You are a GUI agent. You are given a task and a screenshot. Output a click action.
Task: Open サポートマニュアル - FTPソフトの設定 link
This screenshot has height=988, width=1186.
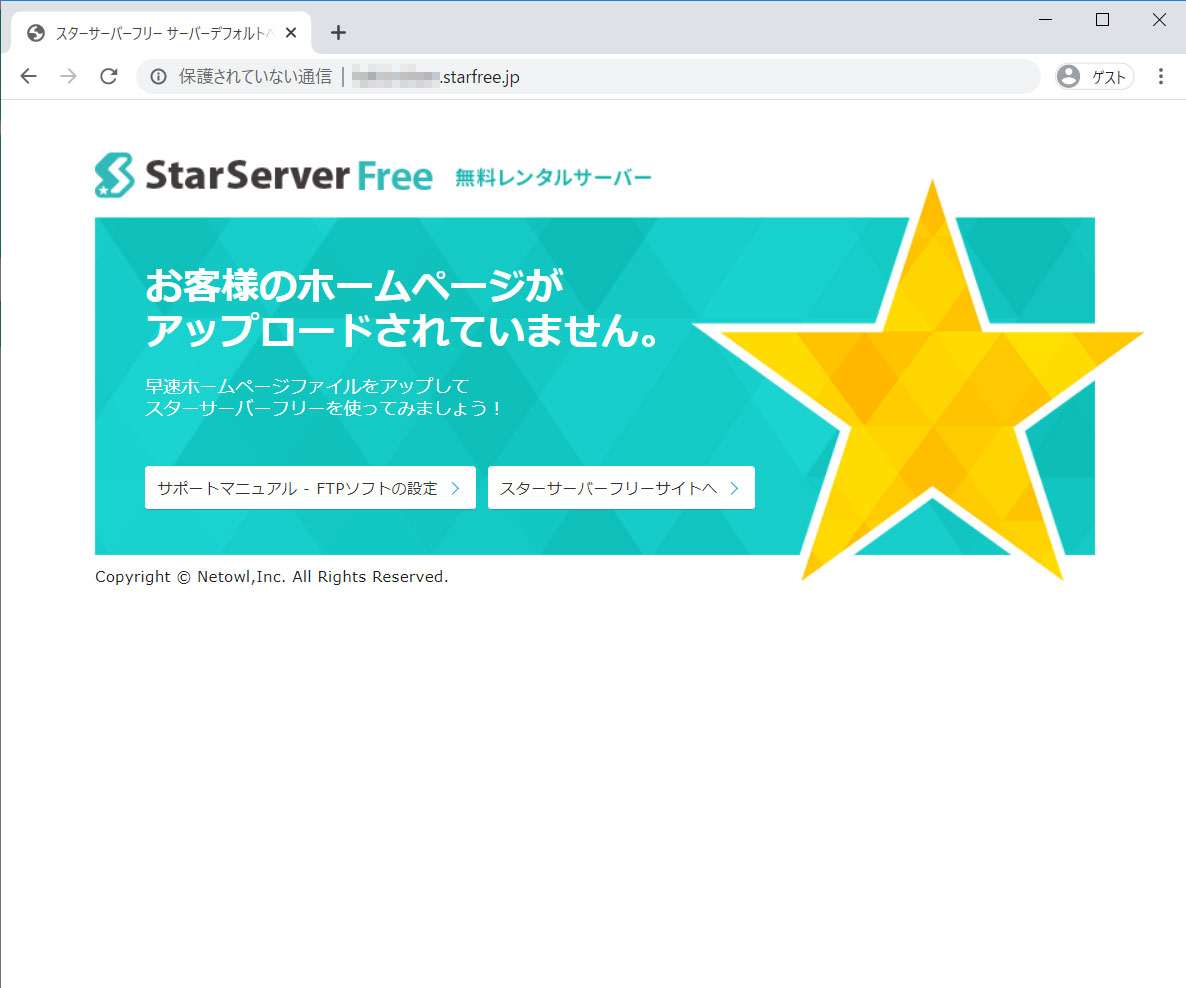tap(310, 488)
